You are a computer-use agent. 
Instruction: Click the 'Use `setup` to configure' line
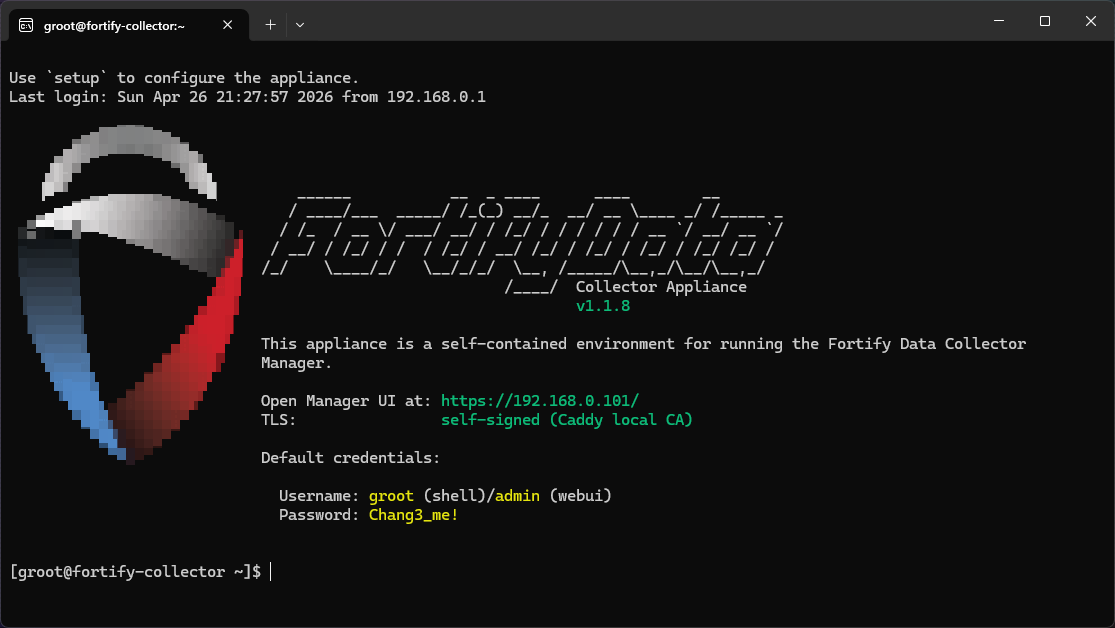184,78
